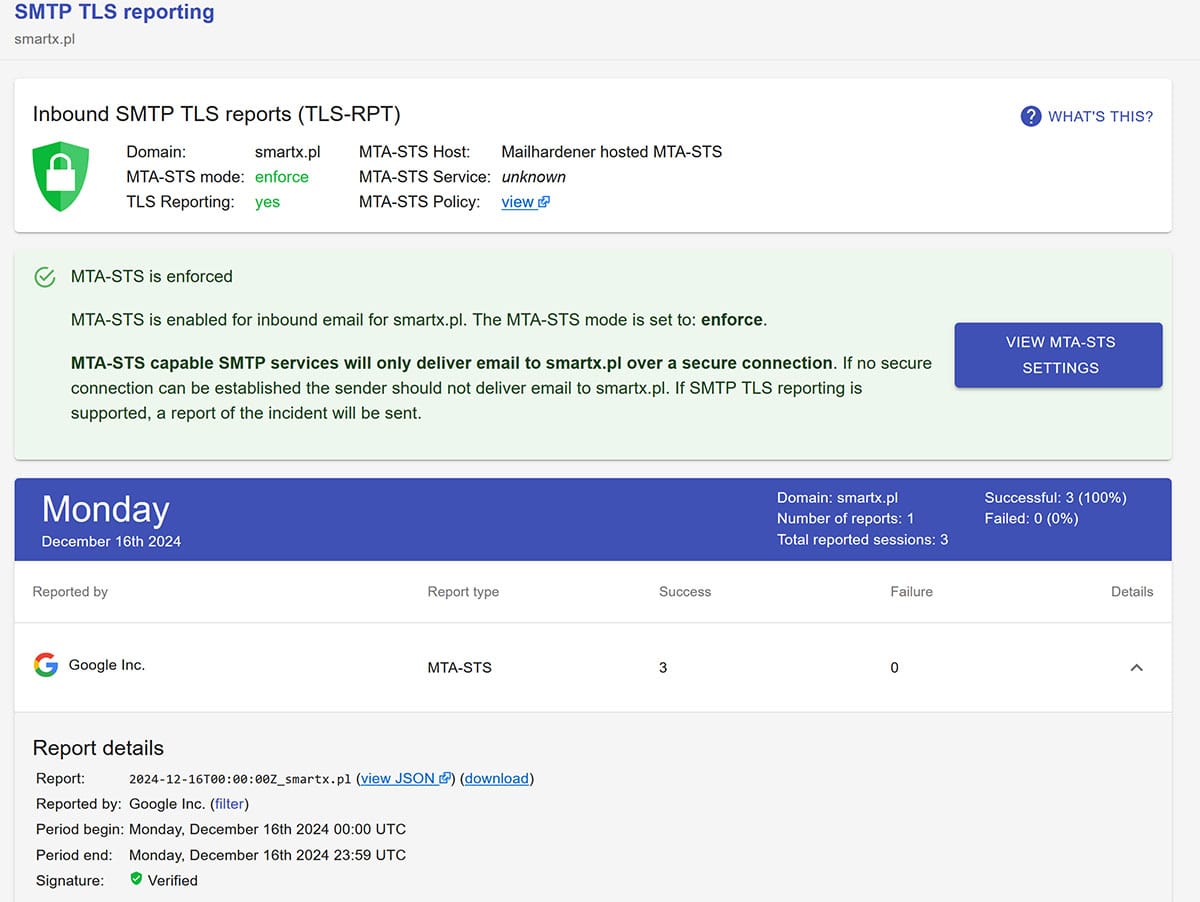
Task: Collapse the Google Inc. report details chevron
Action: pos(1136,667)
